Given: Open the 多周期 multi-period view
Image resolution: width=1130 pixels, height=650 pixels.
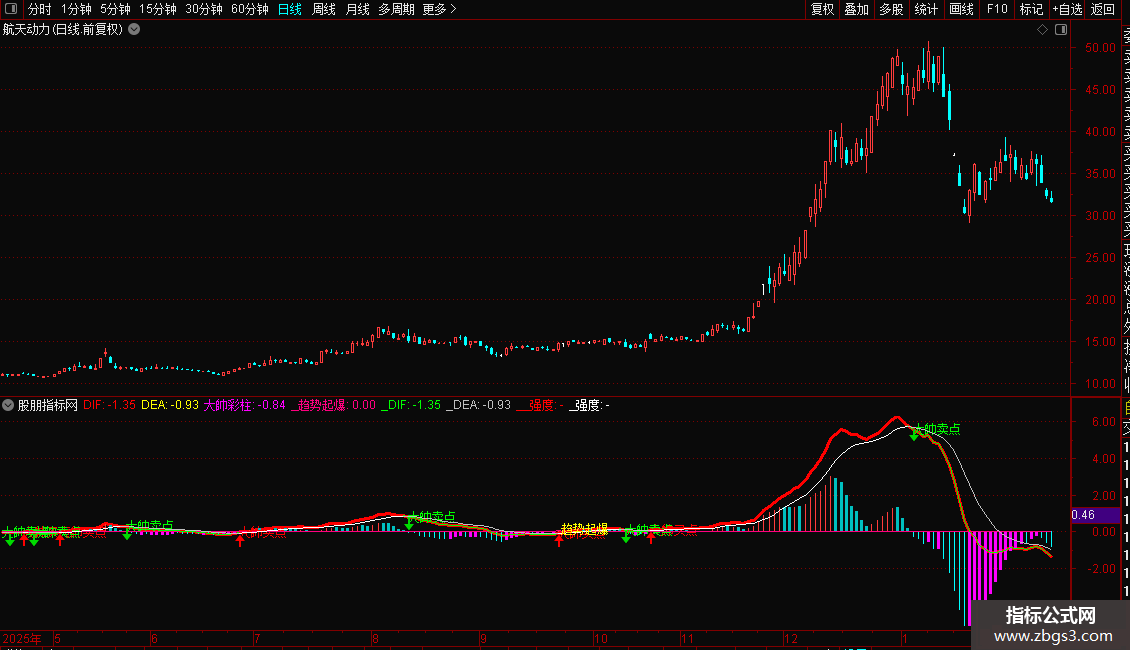Looking at the screenshot, I should click(396, 9).
